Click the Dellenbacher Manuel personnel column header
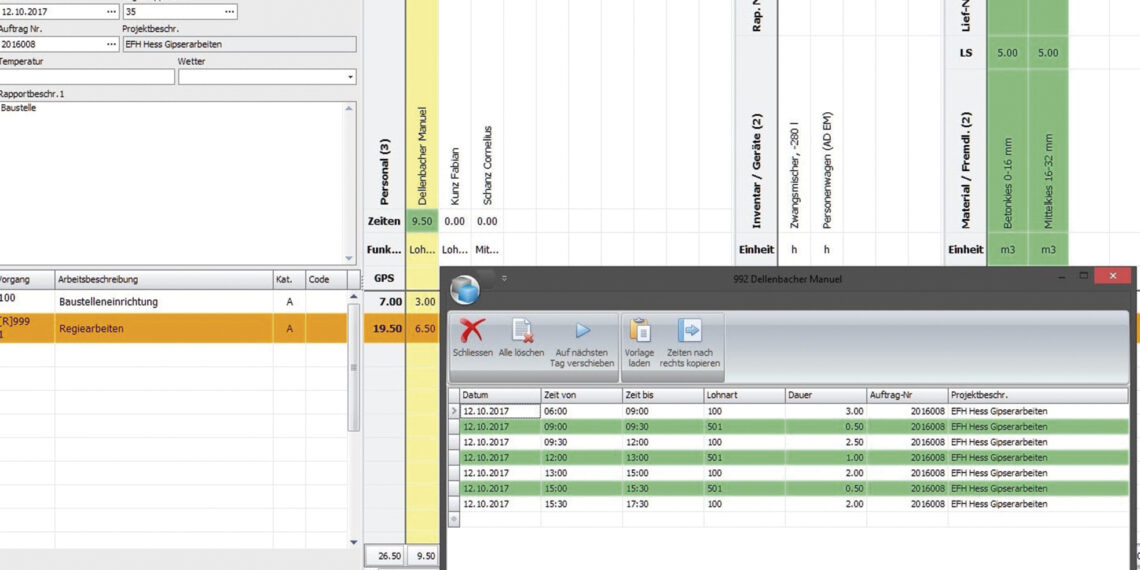Viewport: 1140px width, 570px height. click(422, 156)
